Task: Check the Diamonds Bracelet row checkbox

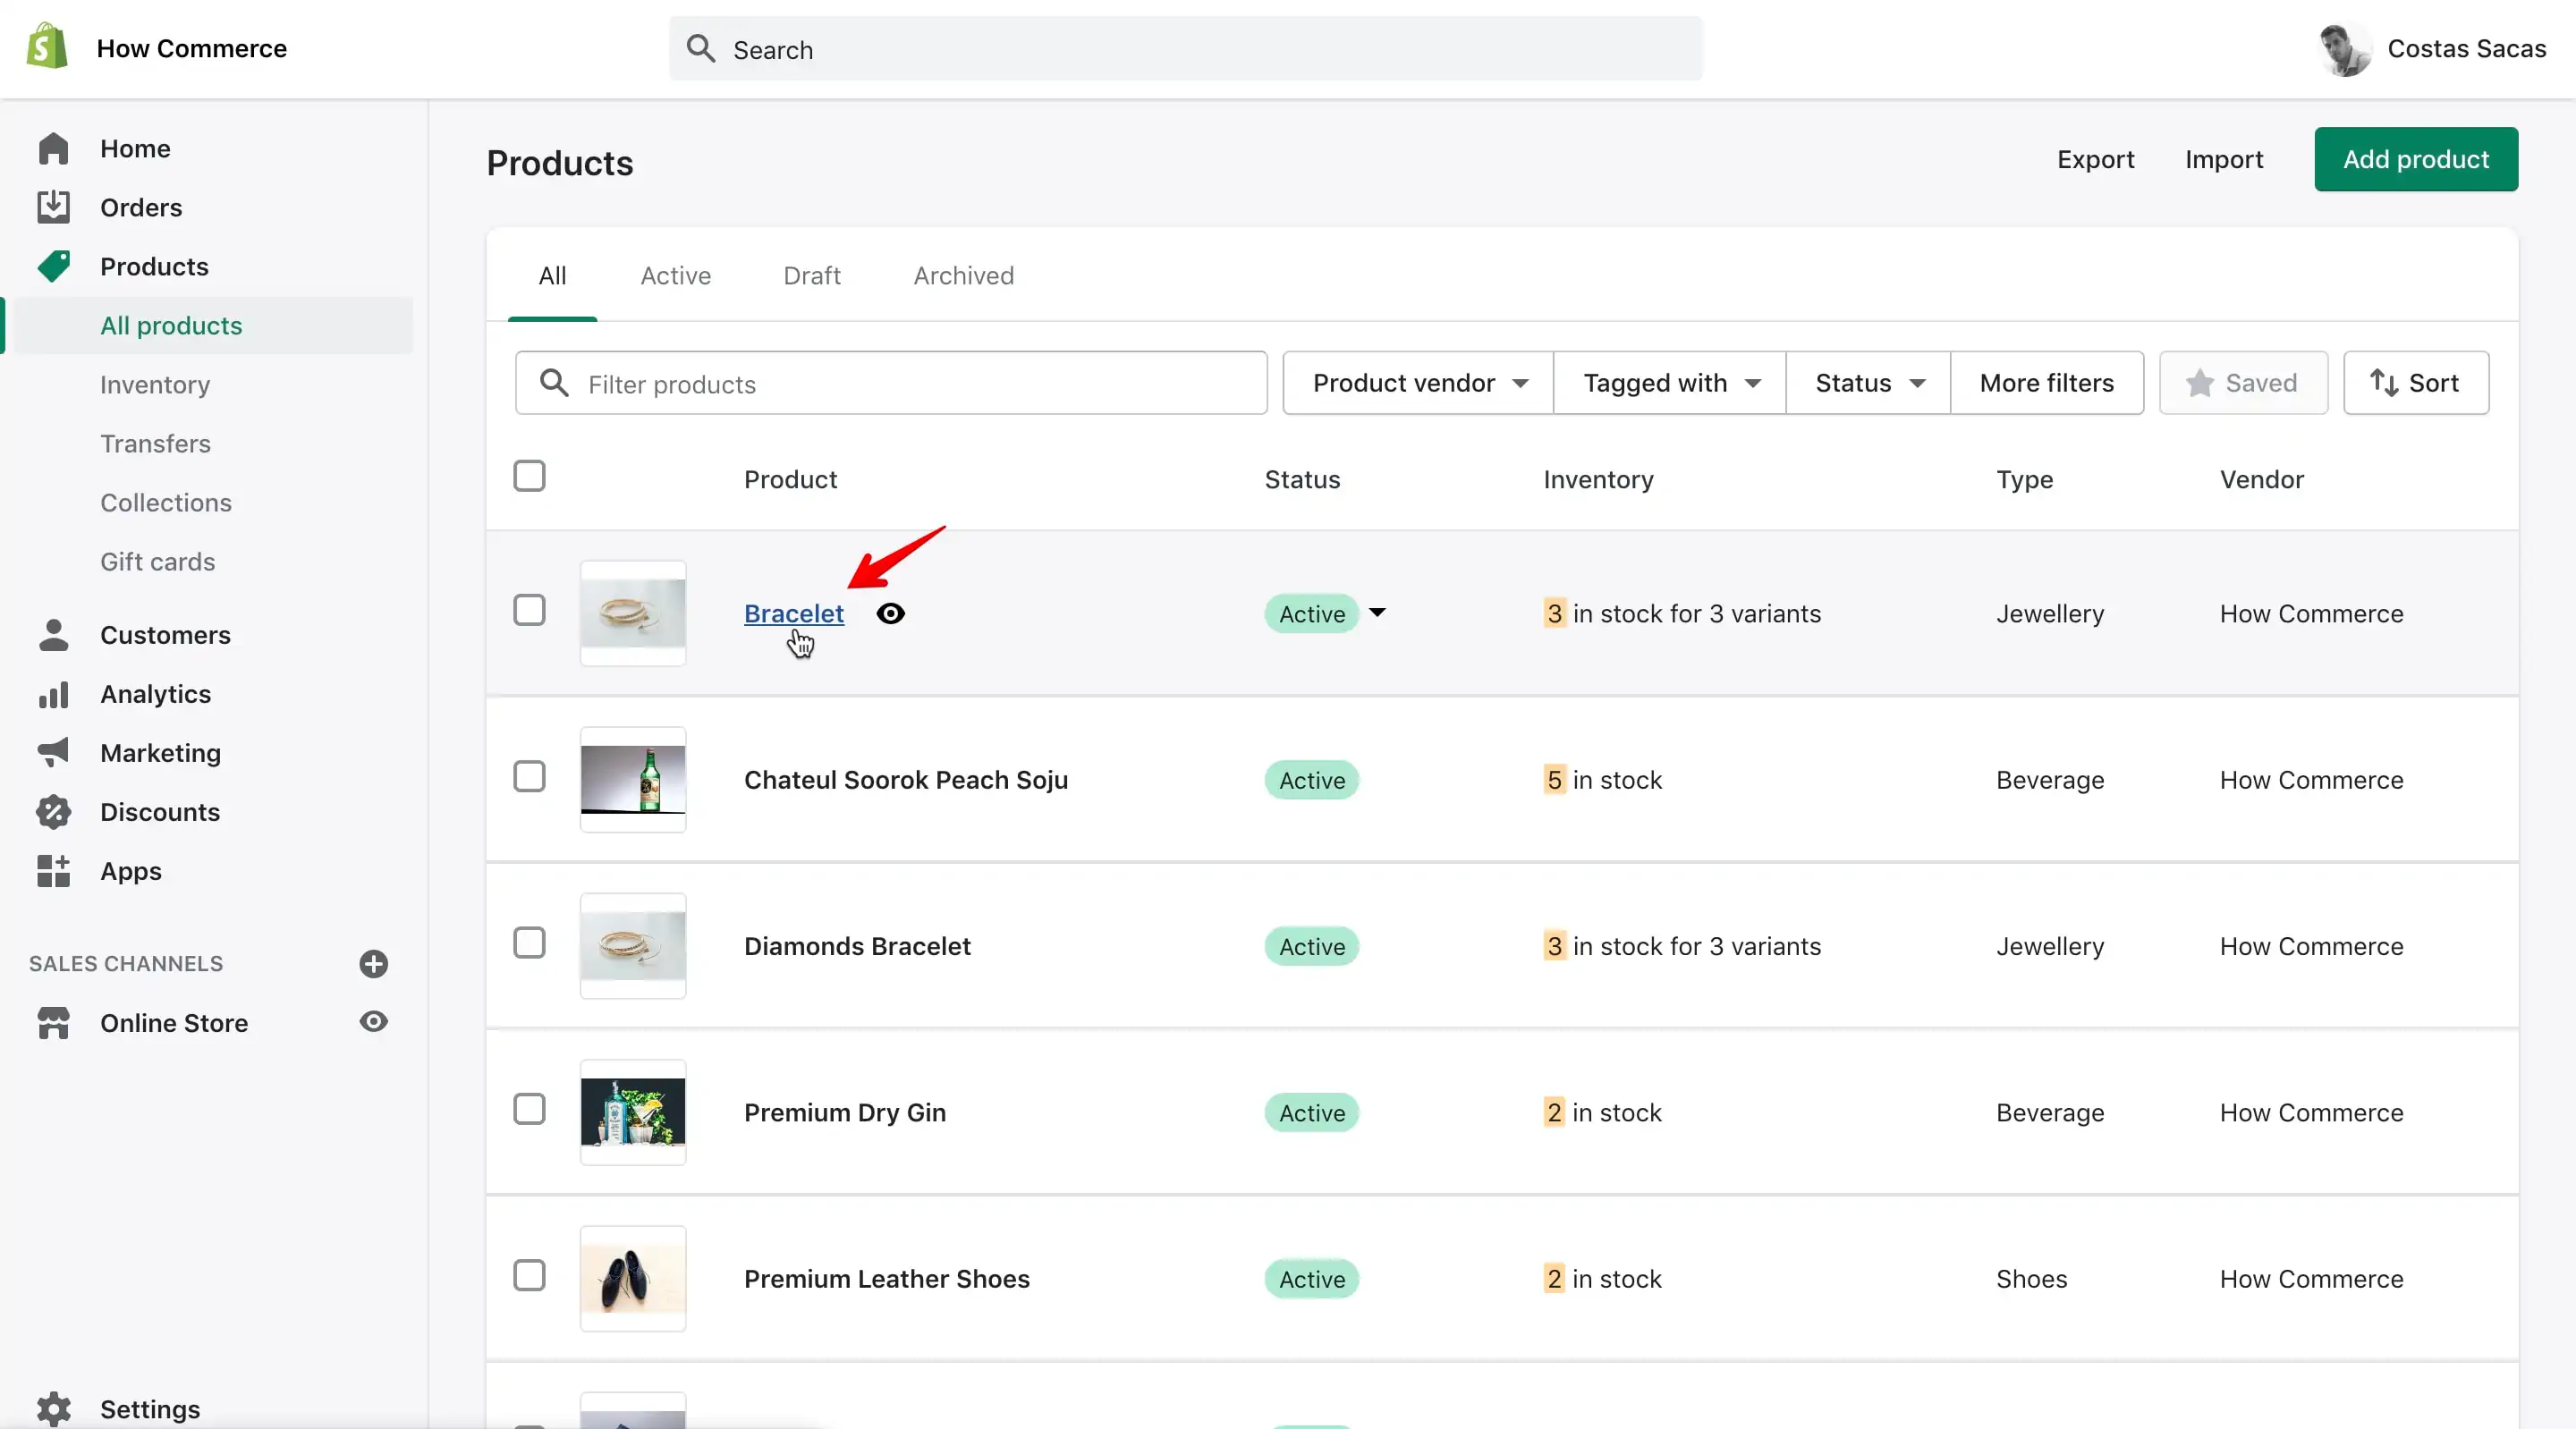Action: pyautogui.click(x=529, y=943)
